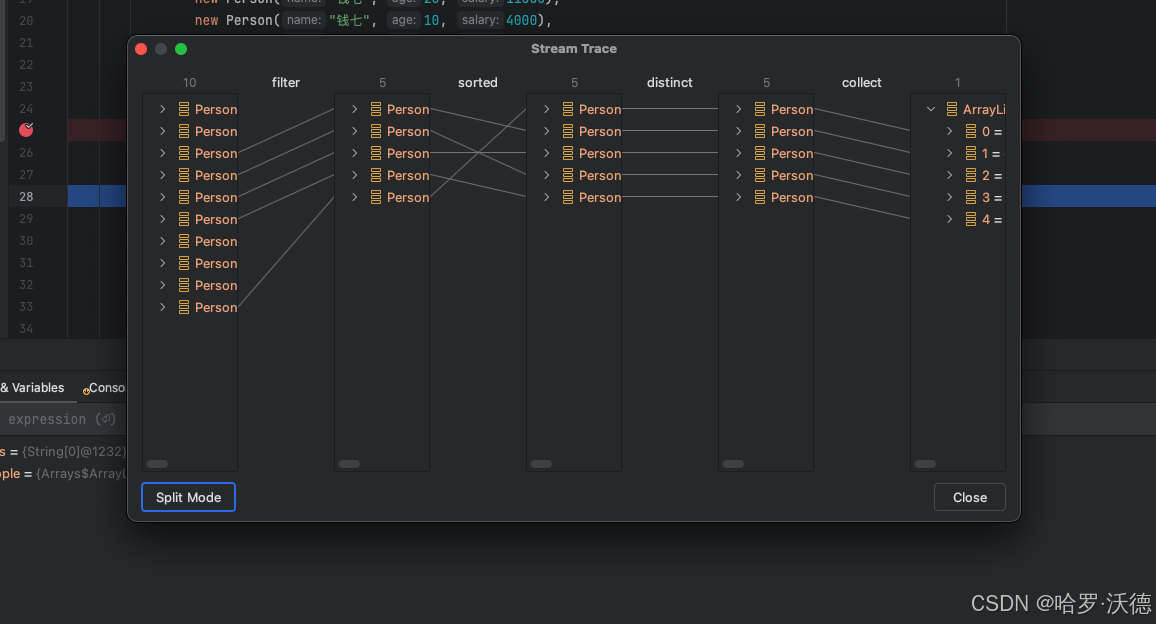
Task: Click the object icon next to item 0
Action: pos(971,131)
